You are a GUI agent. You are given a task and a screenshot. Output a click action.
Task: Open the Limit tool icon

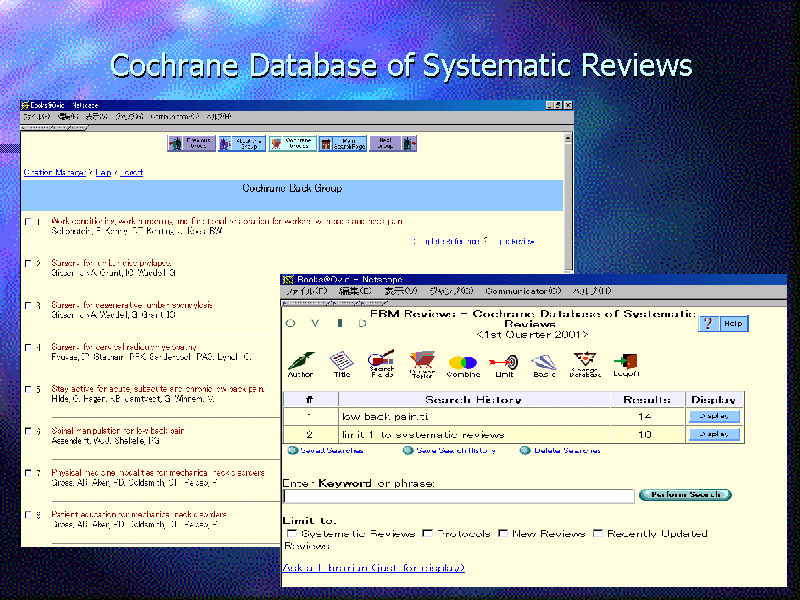tap(504, 362)
